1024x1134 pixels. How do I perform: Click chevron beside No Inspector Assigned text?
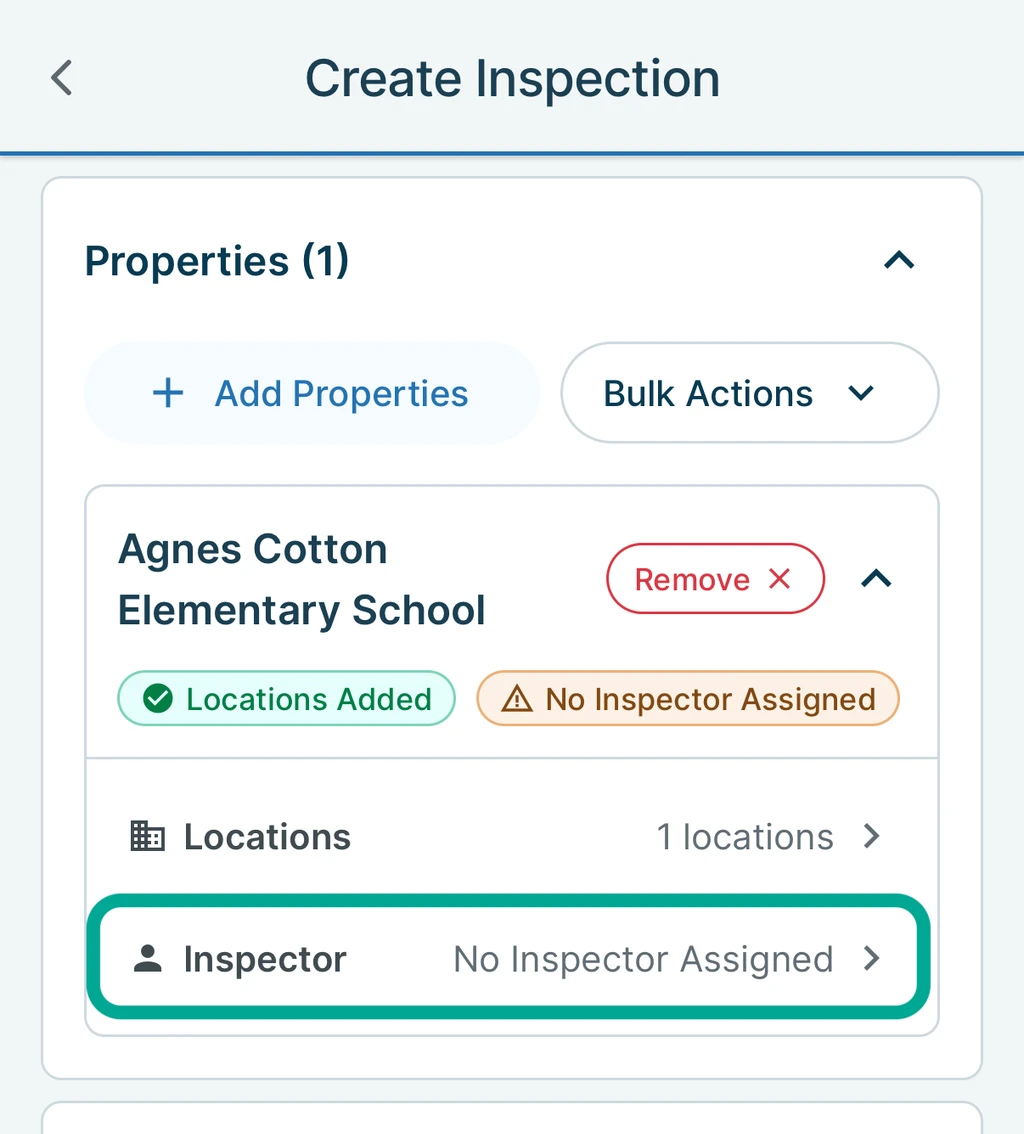(872, 959)
